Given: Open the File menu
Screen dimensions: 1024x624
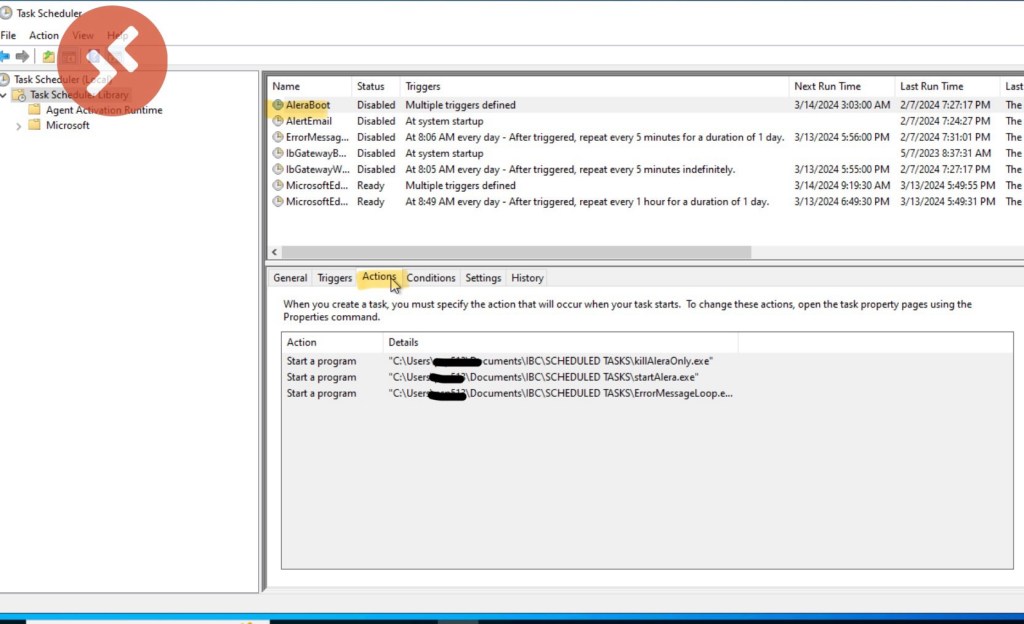Looking at the screenshot, I should [x=8, y=35].
